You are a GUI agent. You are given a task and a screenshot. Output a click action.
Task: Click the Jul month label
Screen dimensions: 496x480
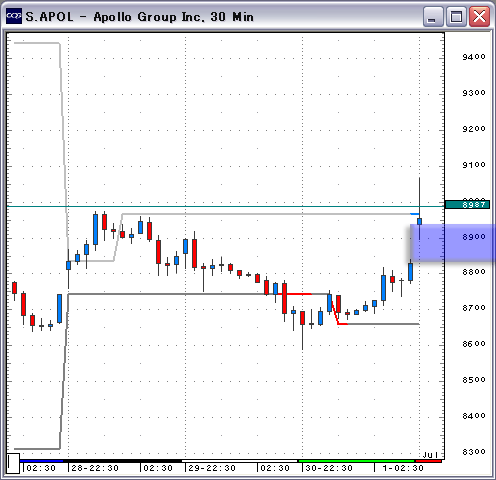click(x=430, y=455)
